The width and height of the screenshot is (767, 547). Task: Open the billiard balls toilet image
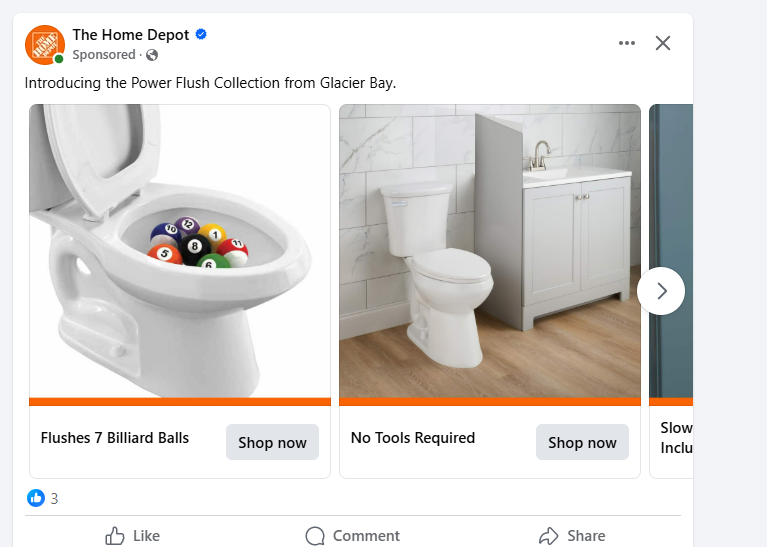pos(180,250)
